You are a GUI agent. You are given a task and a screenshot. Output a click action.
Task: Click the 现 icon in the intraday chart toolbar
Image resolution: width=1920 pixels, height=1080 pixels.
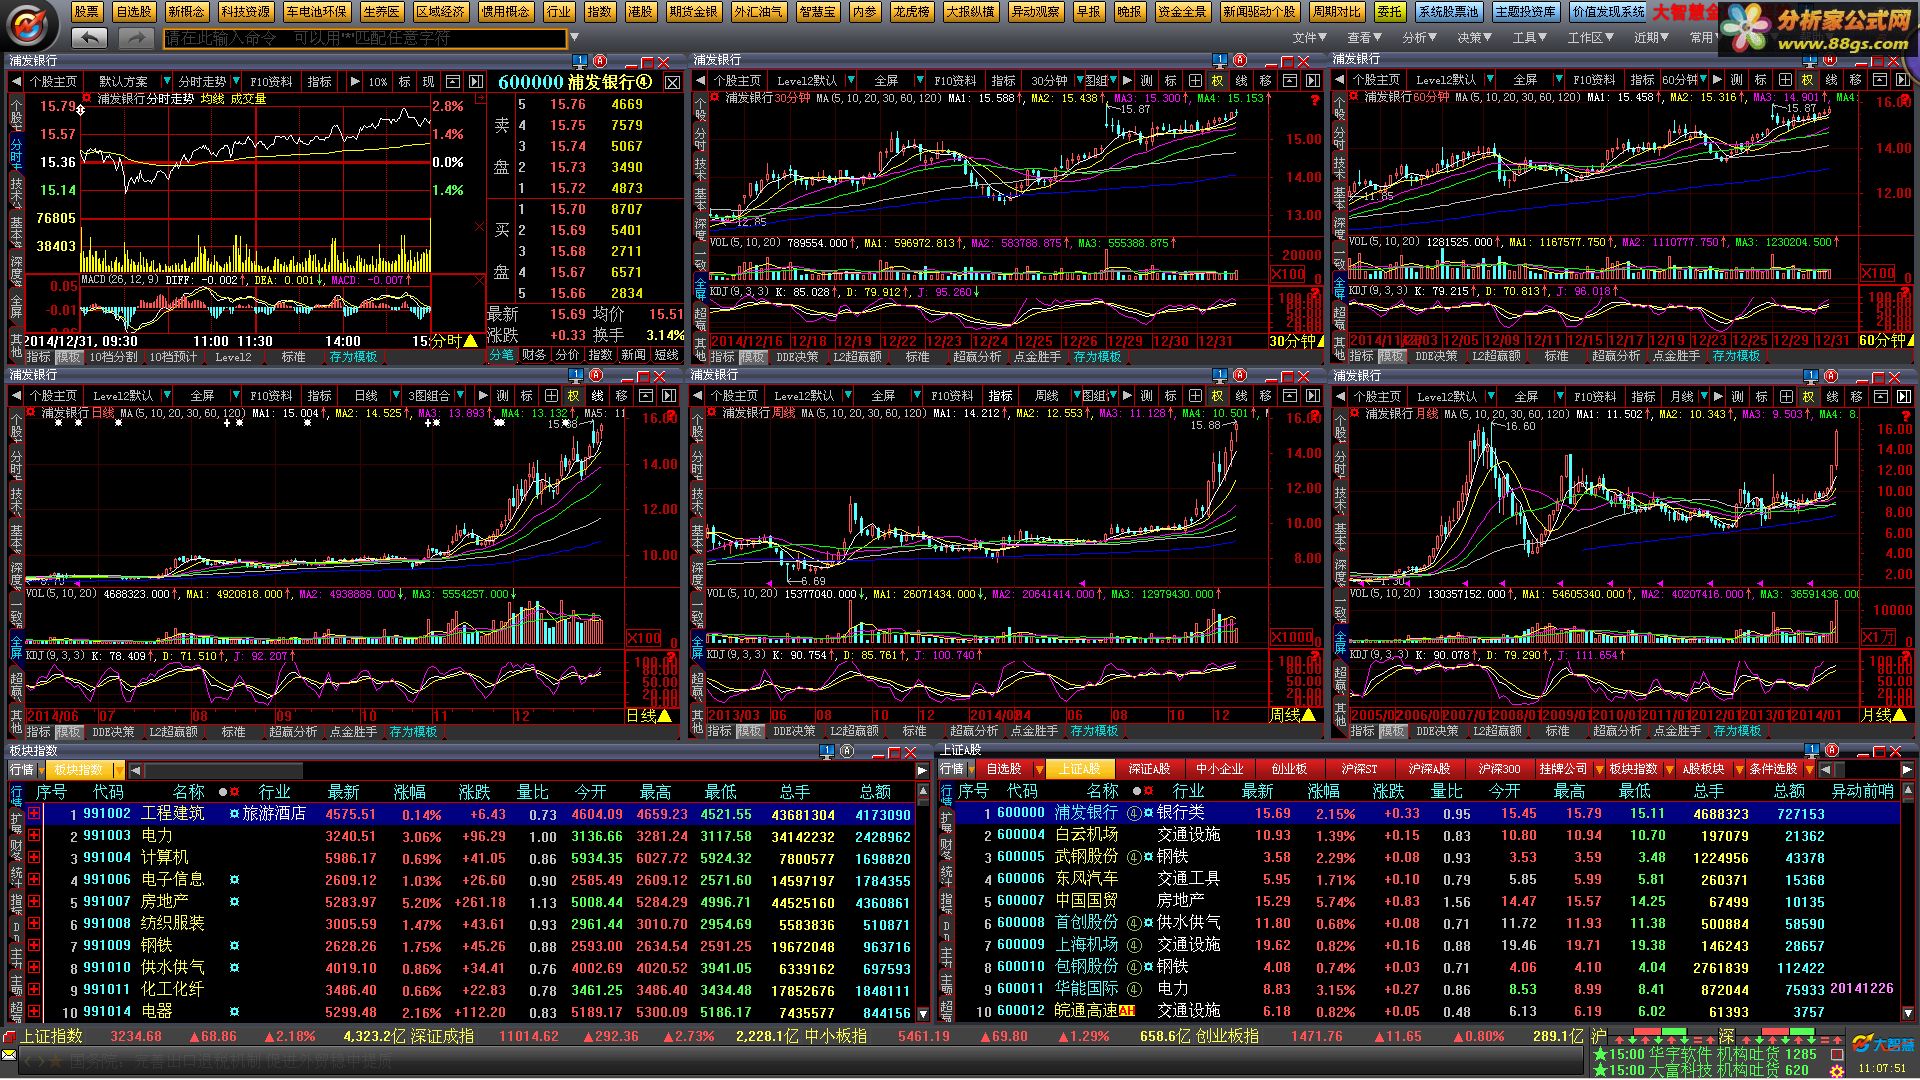pos(428,82)
